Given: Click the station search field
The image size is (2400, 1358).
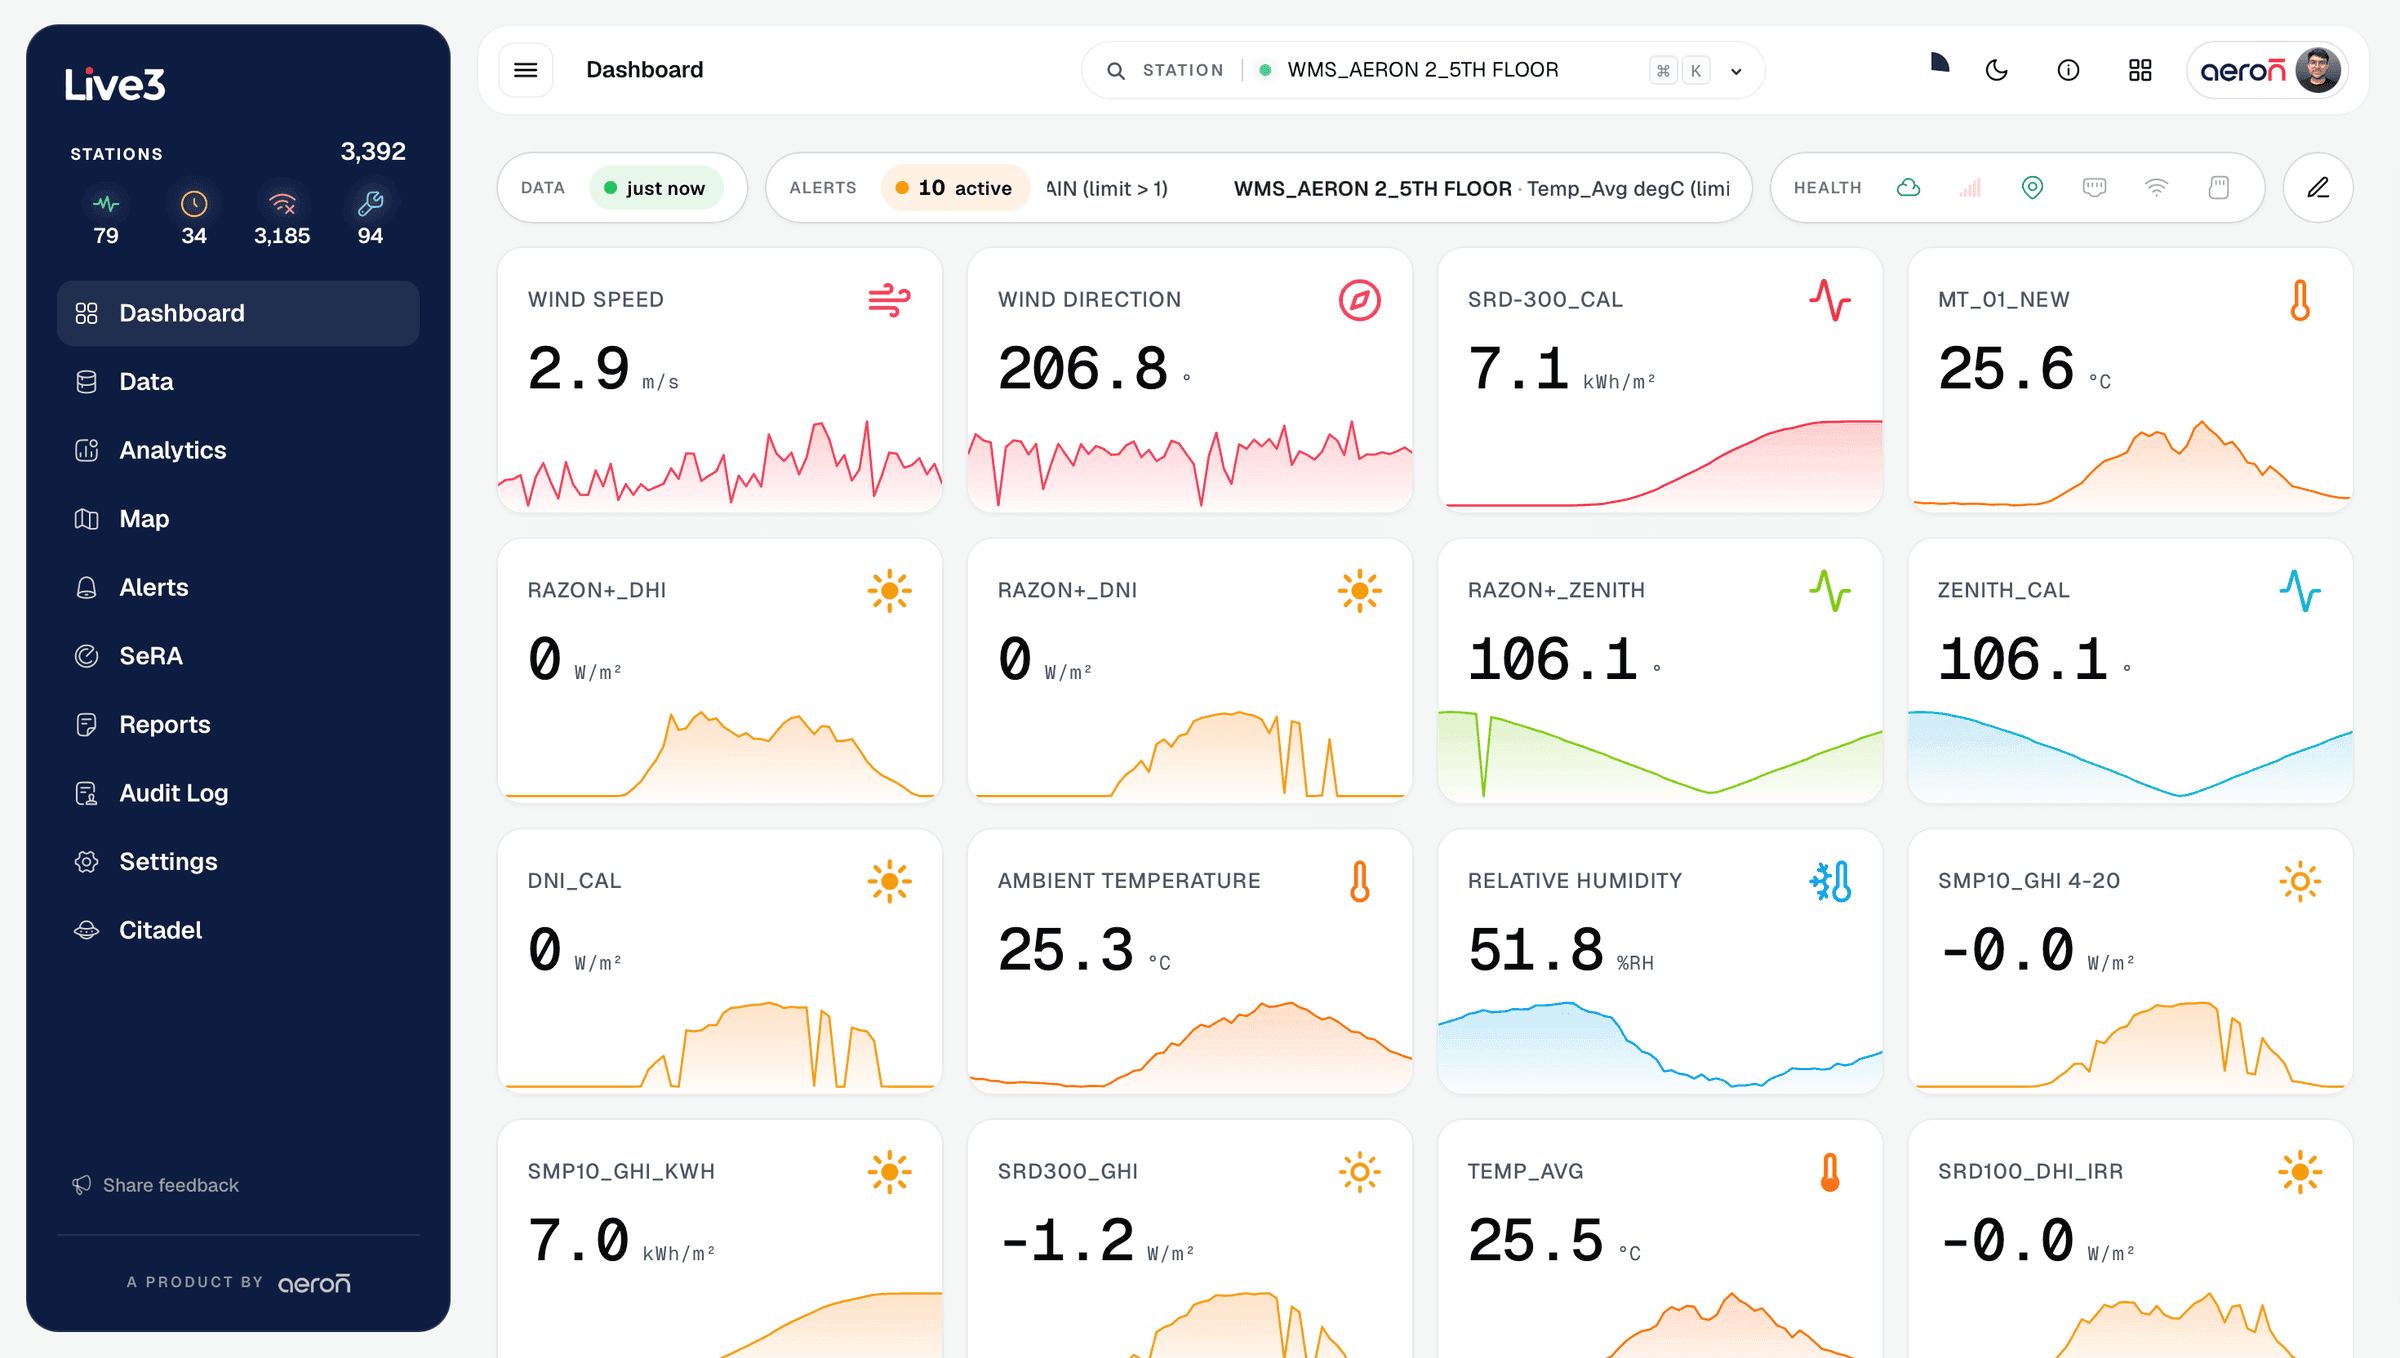Looking at the screenshot, I should click(1423, 70).
